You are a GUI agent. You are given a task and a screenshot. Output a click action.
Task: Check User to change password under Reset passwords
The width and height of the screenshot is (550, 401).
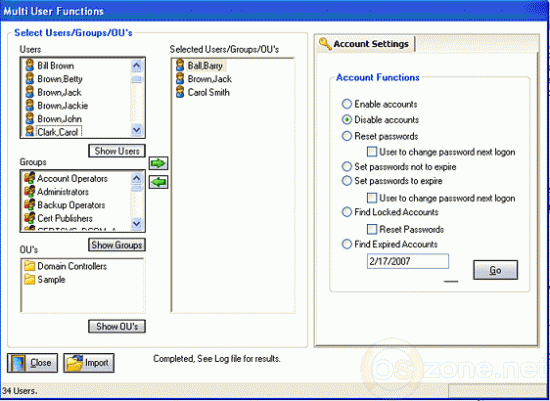[x=372, y=152]
